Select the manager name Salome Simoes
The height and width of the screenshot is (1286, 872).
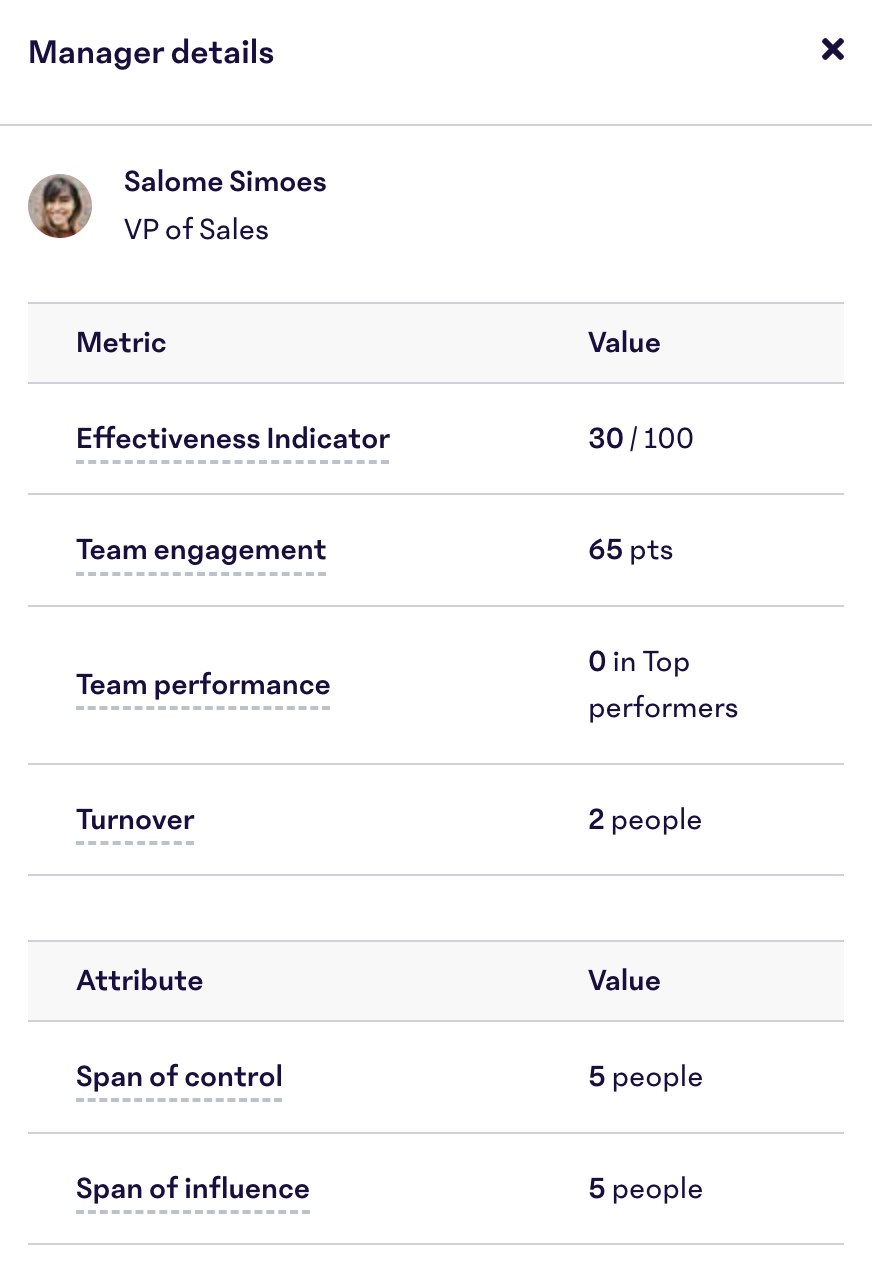pyautogui.click(x=225, y=181)
